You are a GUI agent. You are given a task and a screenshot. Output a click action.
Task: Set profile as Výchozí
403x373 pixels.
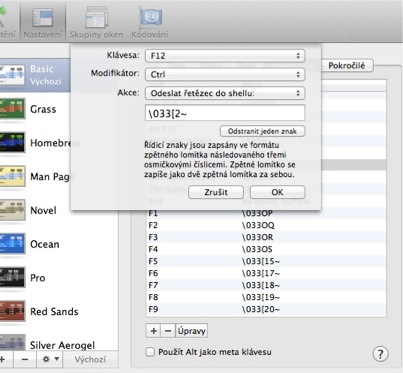[x=90, y=359]
